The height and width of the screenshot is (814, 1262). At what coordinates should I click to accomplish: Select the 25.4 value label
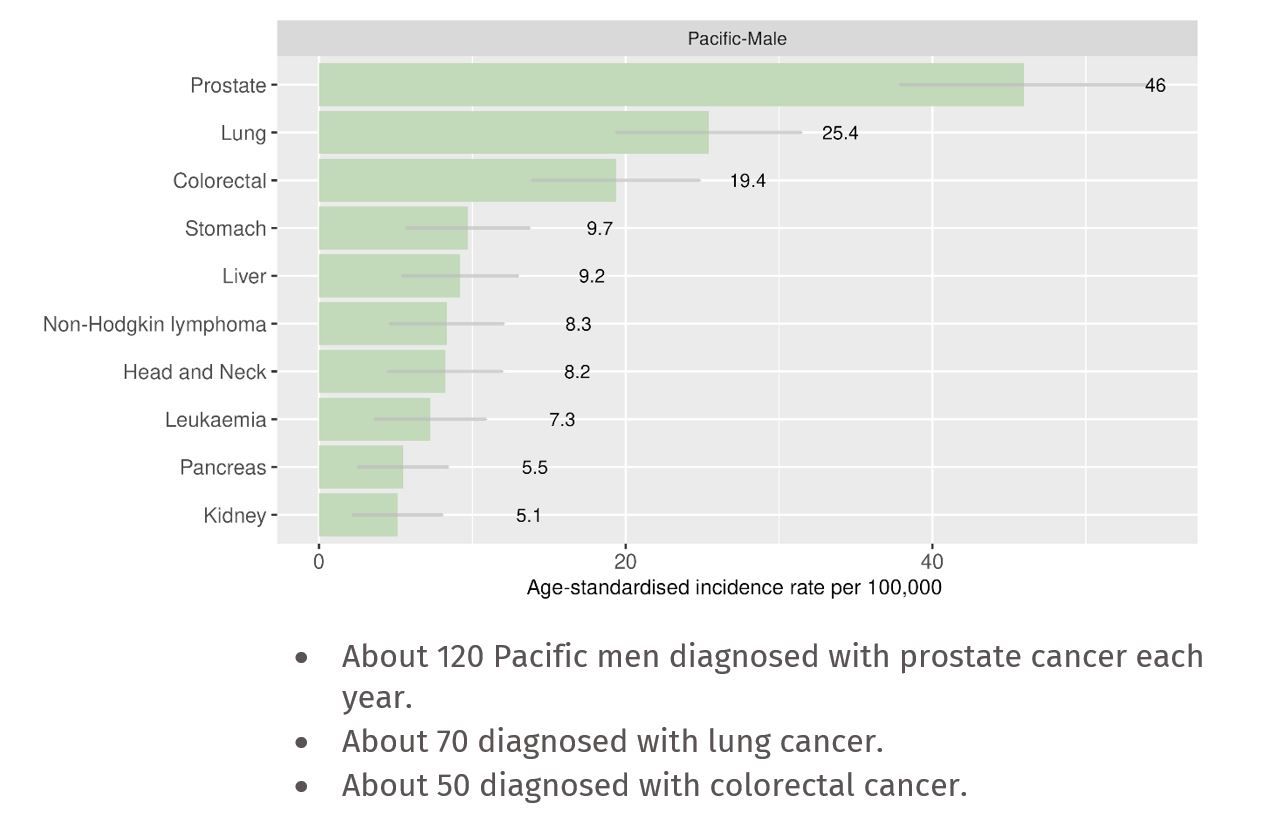(x=840, y=133)
